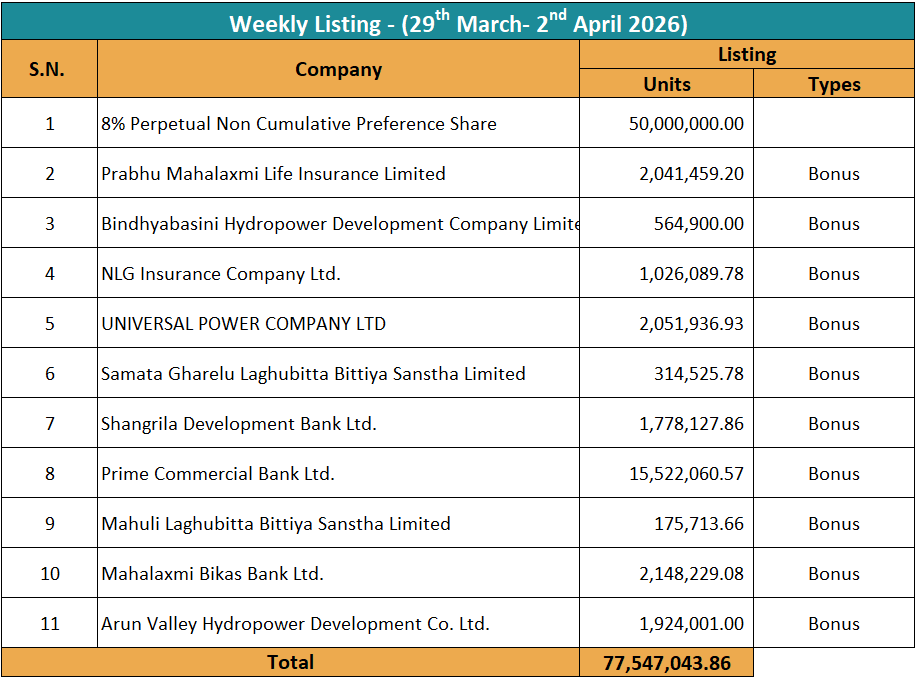Select Arun Valley Hydropower Development Co. cell
This screenshot has width=917, height=679.
tap(295, 624)
